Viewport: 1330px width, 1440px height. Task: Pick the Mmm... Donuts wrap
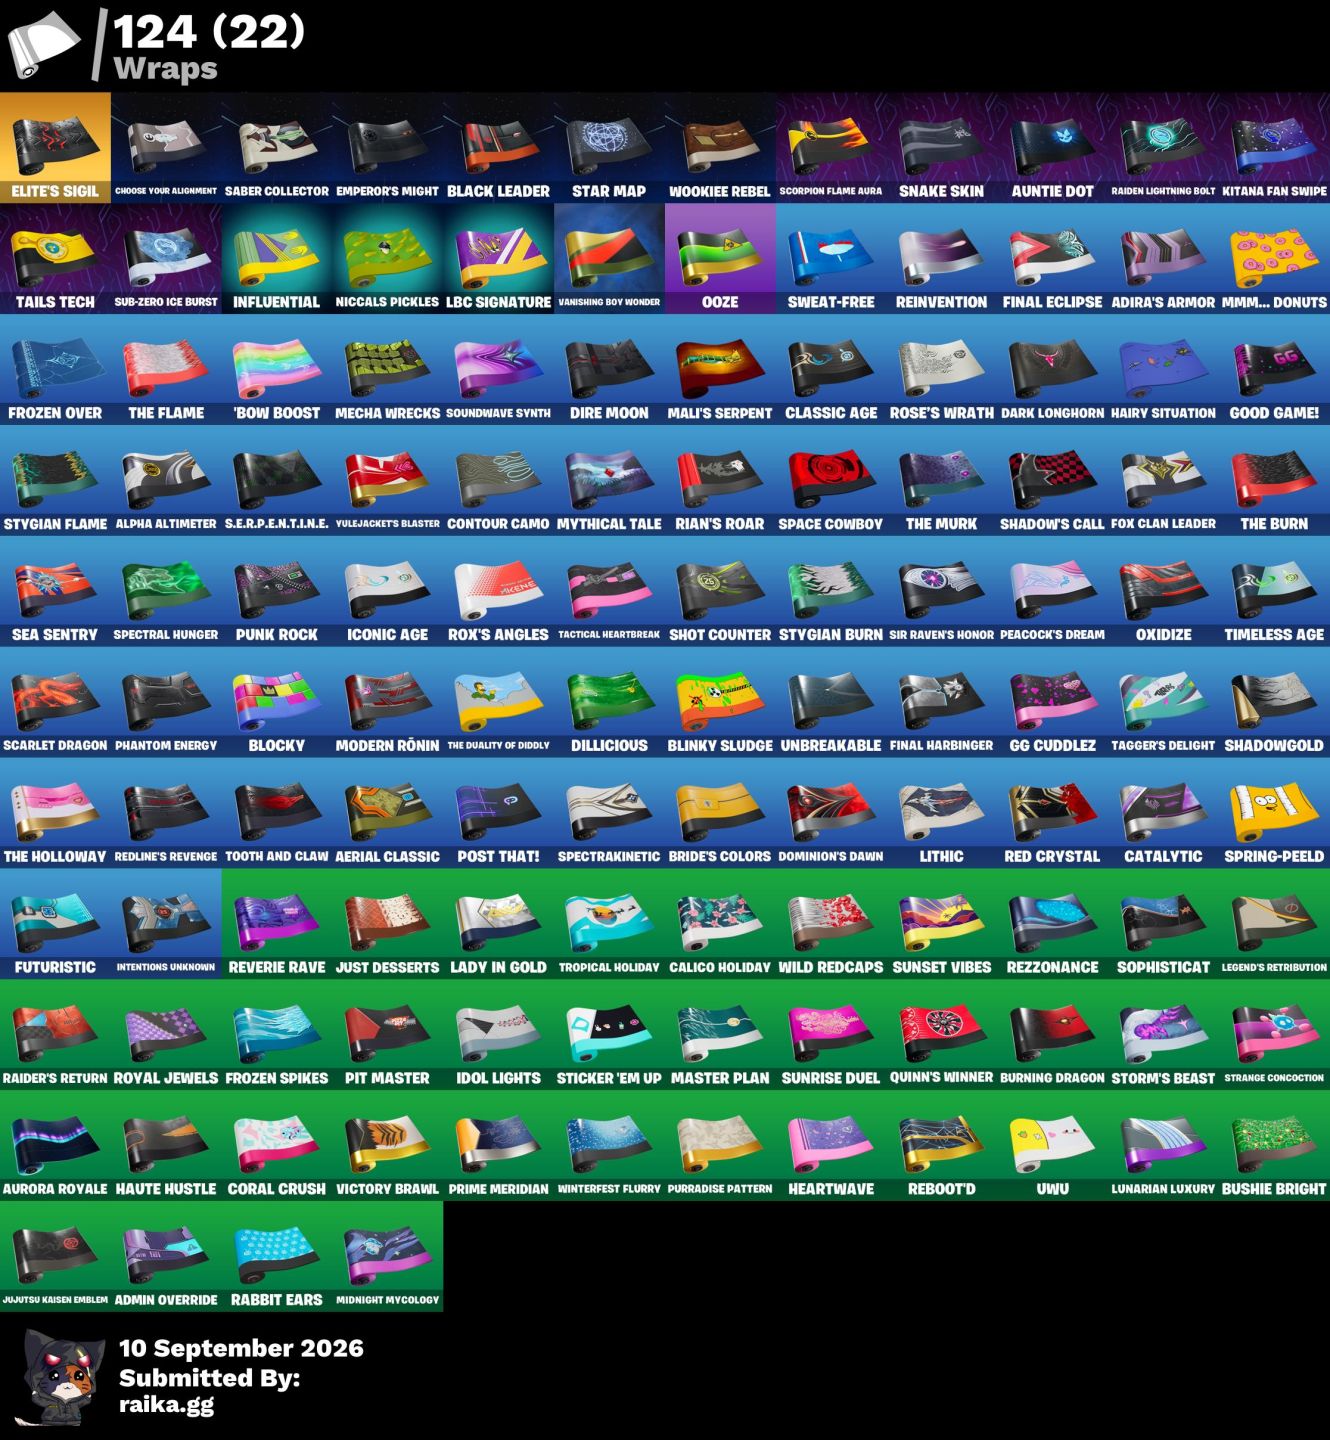pos(1275,259)
